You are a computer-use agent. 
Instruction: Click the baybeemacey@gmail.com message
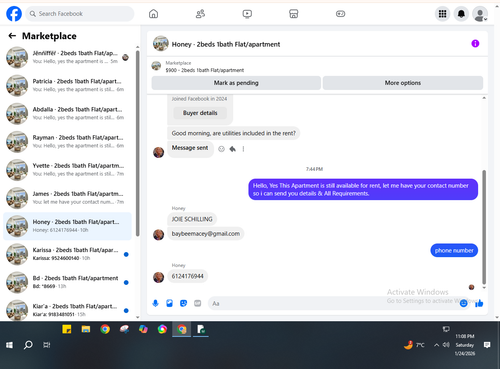tap(206, 234)
